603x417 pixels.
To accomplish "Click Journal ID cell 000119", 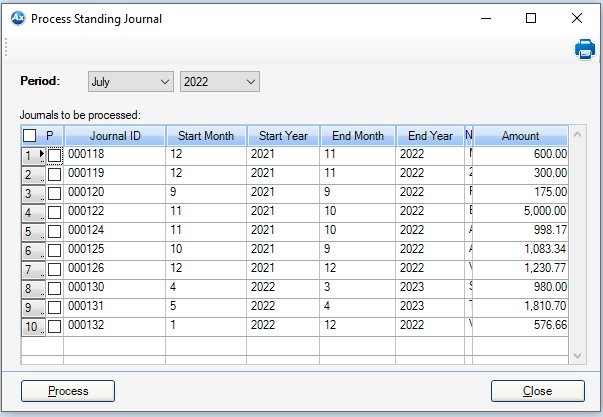I will click(115, 175).
